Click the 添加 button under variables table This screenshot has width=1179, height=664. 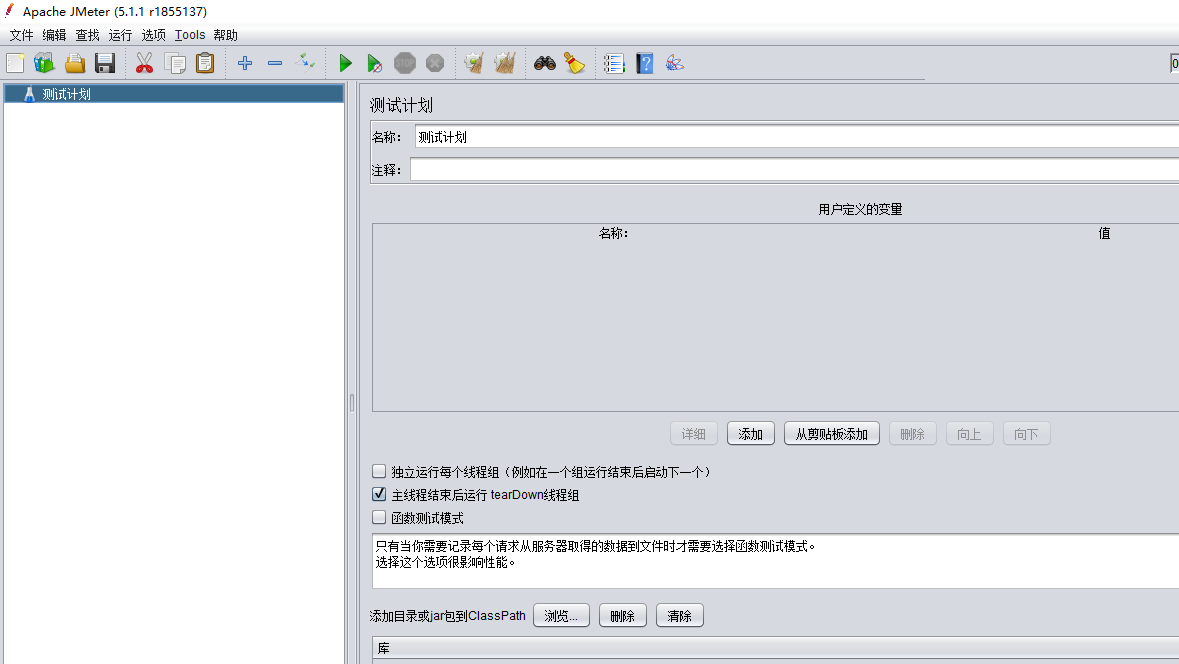tap(750, 434)
